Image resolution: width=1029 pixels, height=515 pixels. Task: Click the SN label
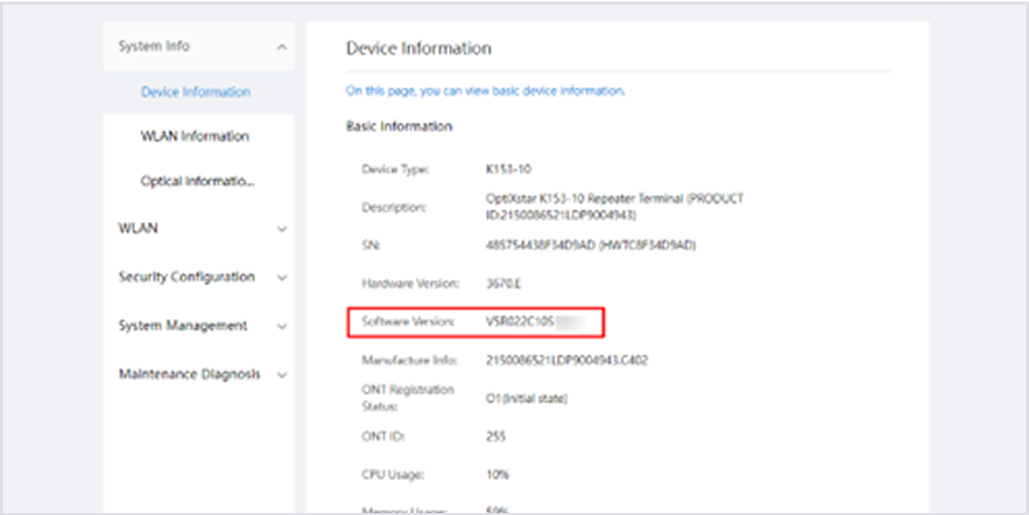[x=371, y=245]
